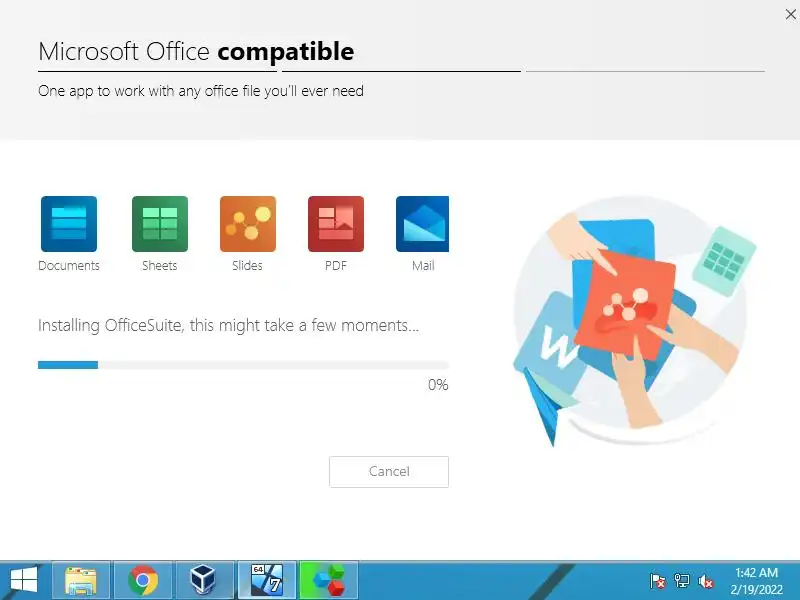Click the Slides app icon
The height and width of the screenshot is (600, 800).
[248, 224]
